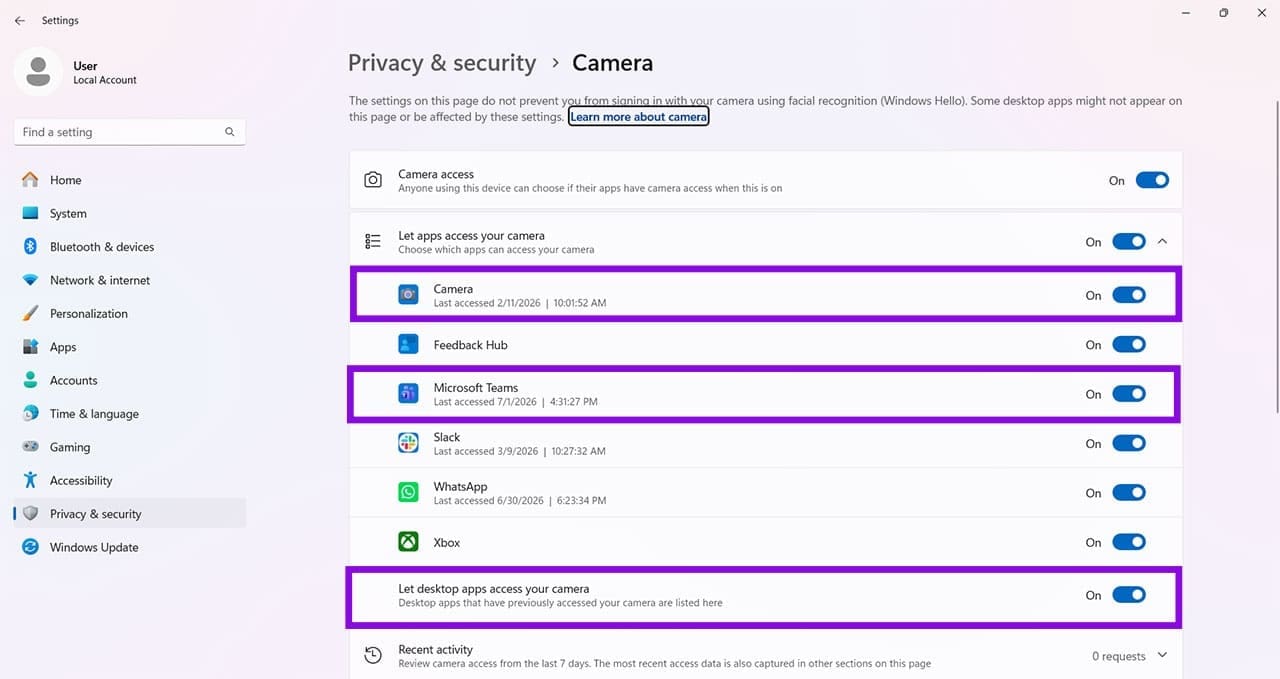Image resolution: width=1280 pixels, height=679 pixels.
Task: Toggle camera access for Feedback Hub
Action: point(1129,344)
